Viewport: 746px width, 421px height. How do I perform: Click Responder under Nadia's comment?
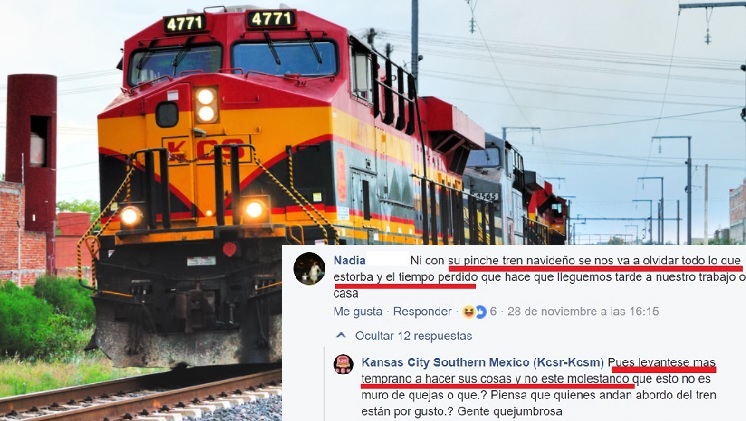click(x=422, y=312)
